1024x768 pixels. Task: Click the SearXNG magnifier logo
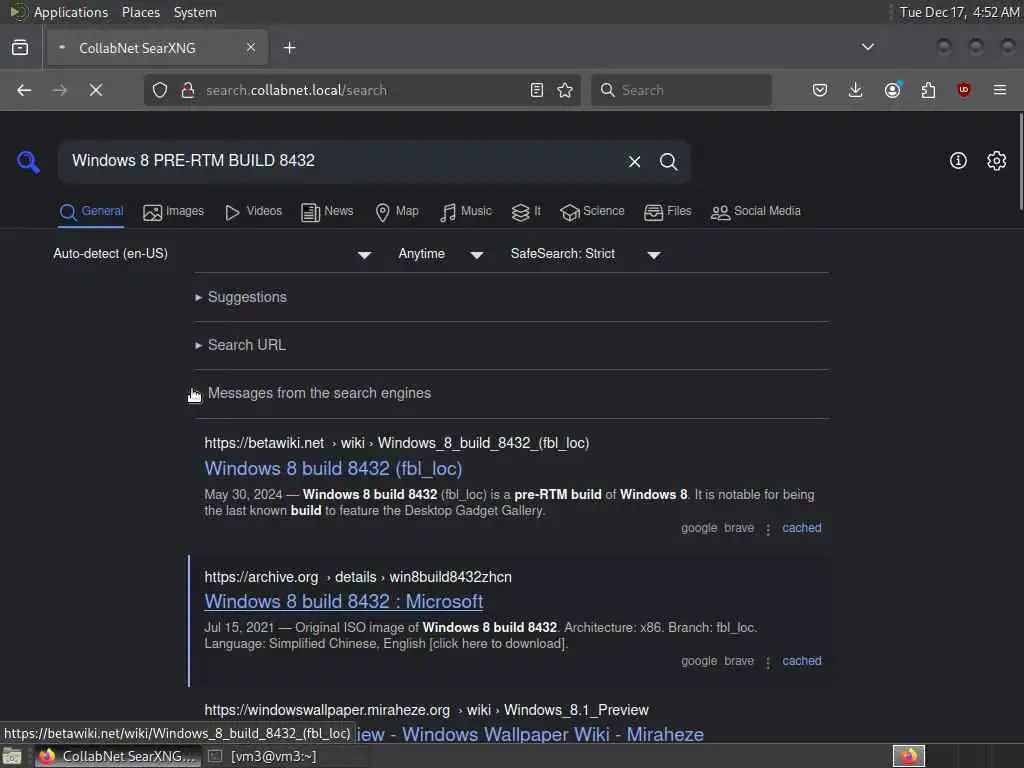coord(28,161)
